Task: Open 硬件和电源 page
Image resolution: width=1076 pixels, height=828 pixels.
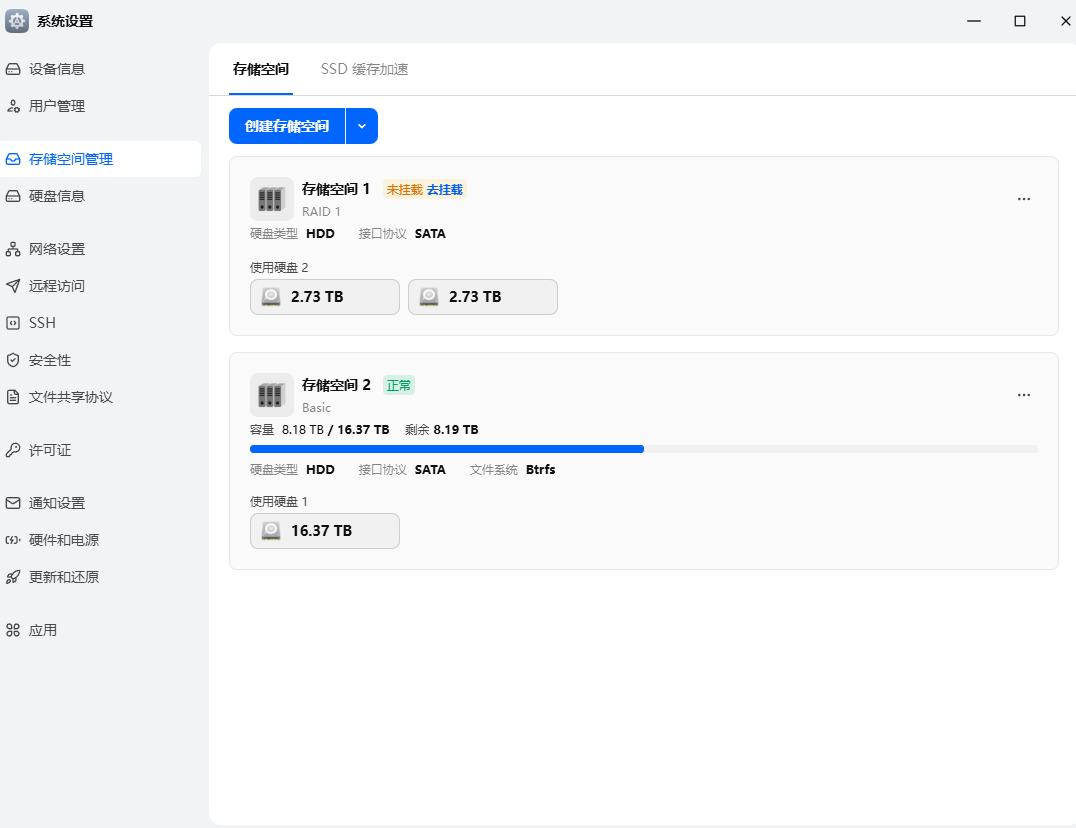Action: click(101, 540)
